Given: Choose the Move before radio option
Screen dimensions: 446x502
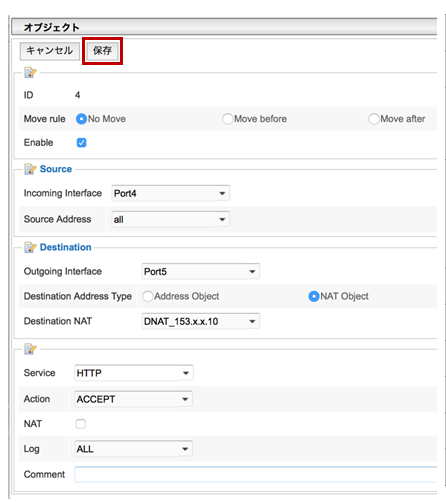Looking at the screenshot, I should tap(227, 119).
